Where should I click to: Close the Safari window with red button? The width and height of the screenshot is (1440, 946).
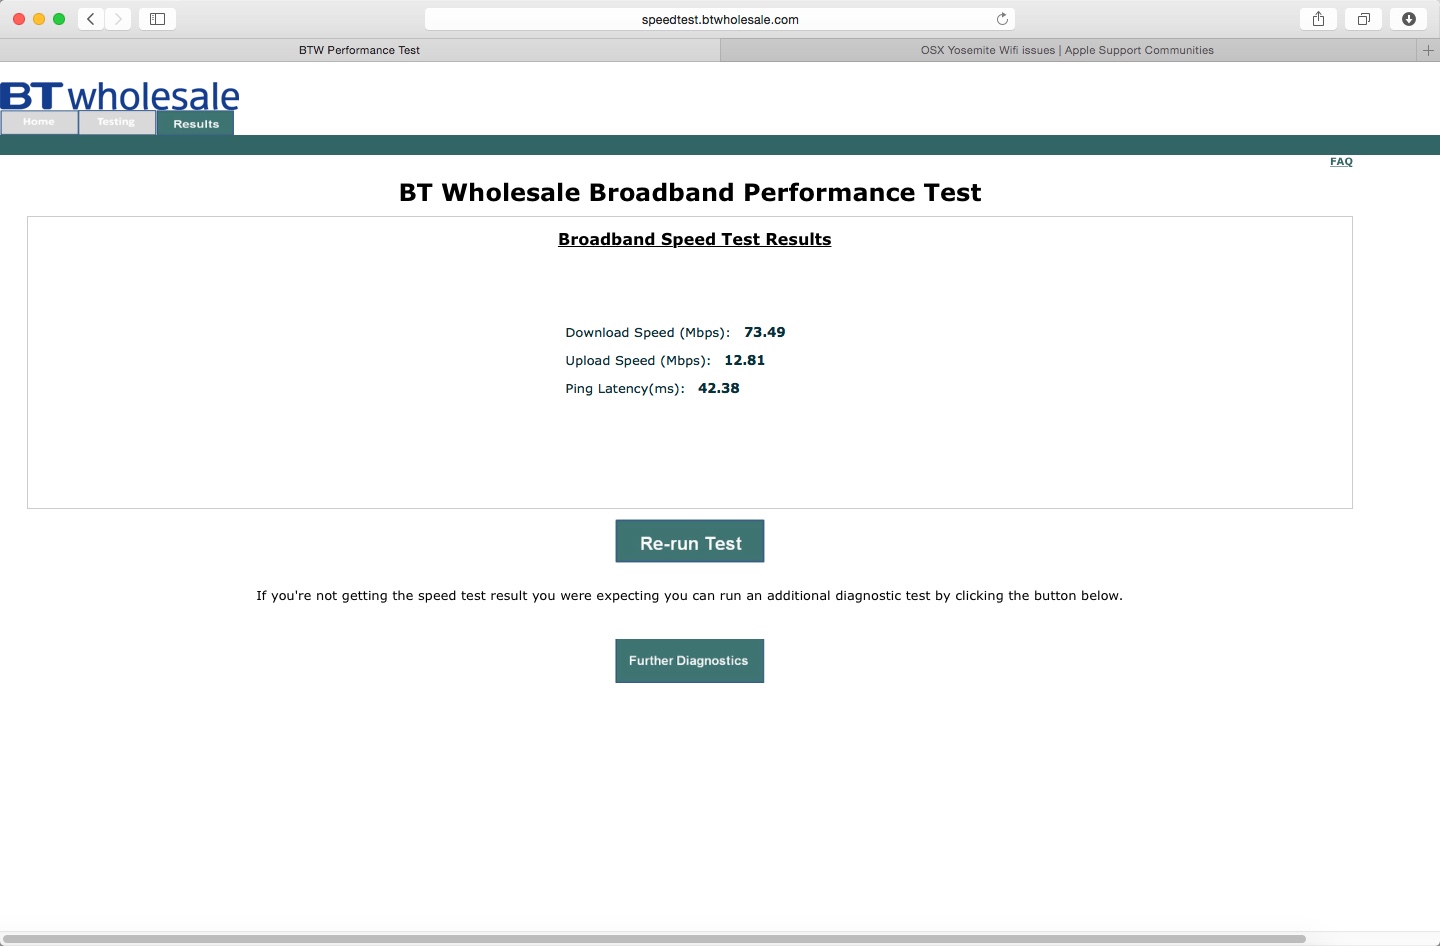tap(19, 19)
